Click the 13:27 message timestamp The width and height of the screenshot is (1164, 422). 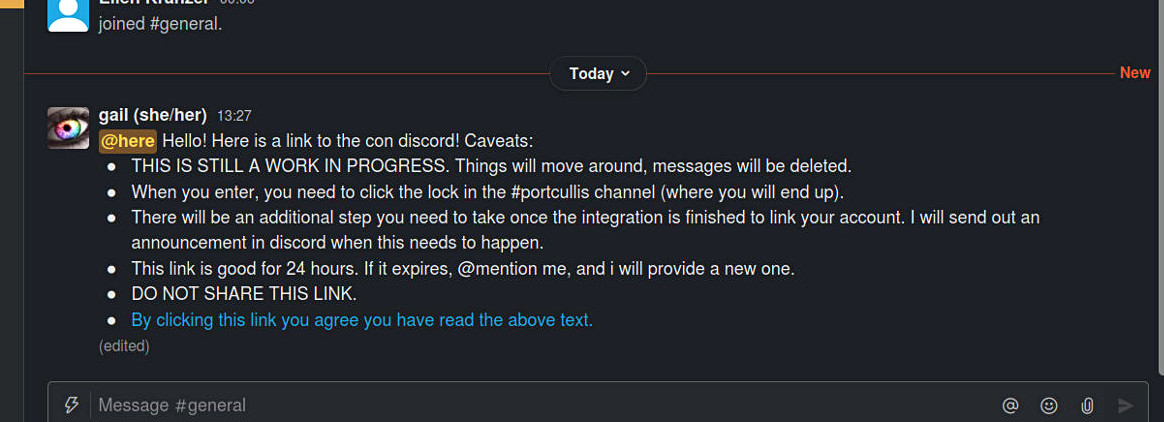234,115
